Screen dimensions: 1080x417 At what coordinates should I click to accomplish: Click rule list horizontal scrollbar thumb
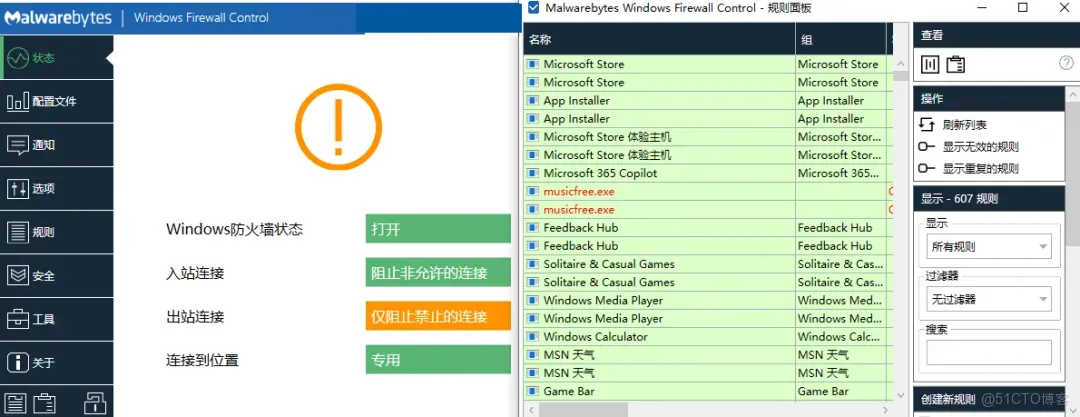pyautogui.click(x=583, y=409)
